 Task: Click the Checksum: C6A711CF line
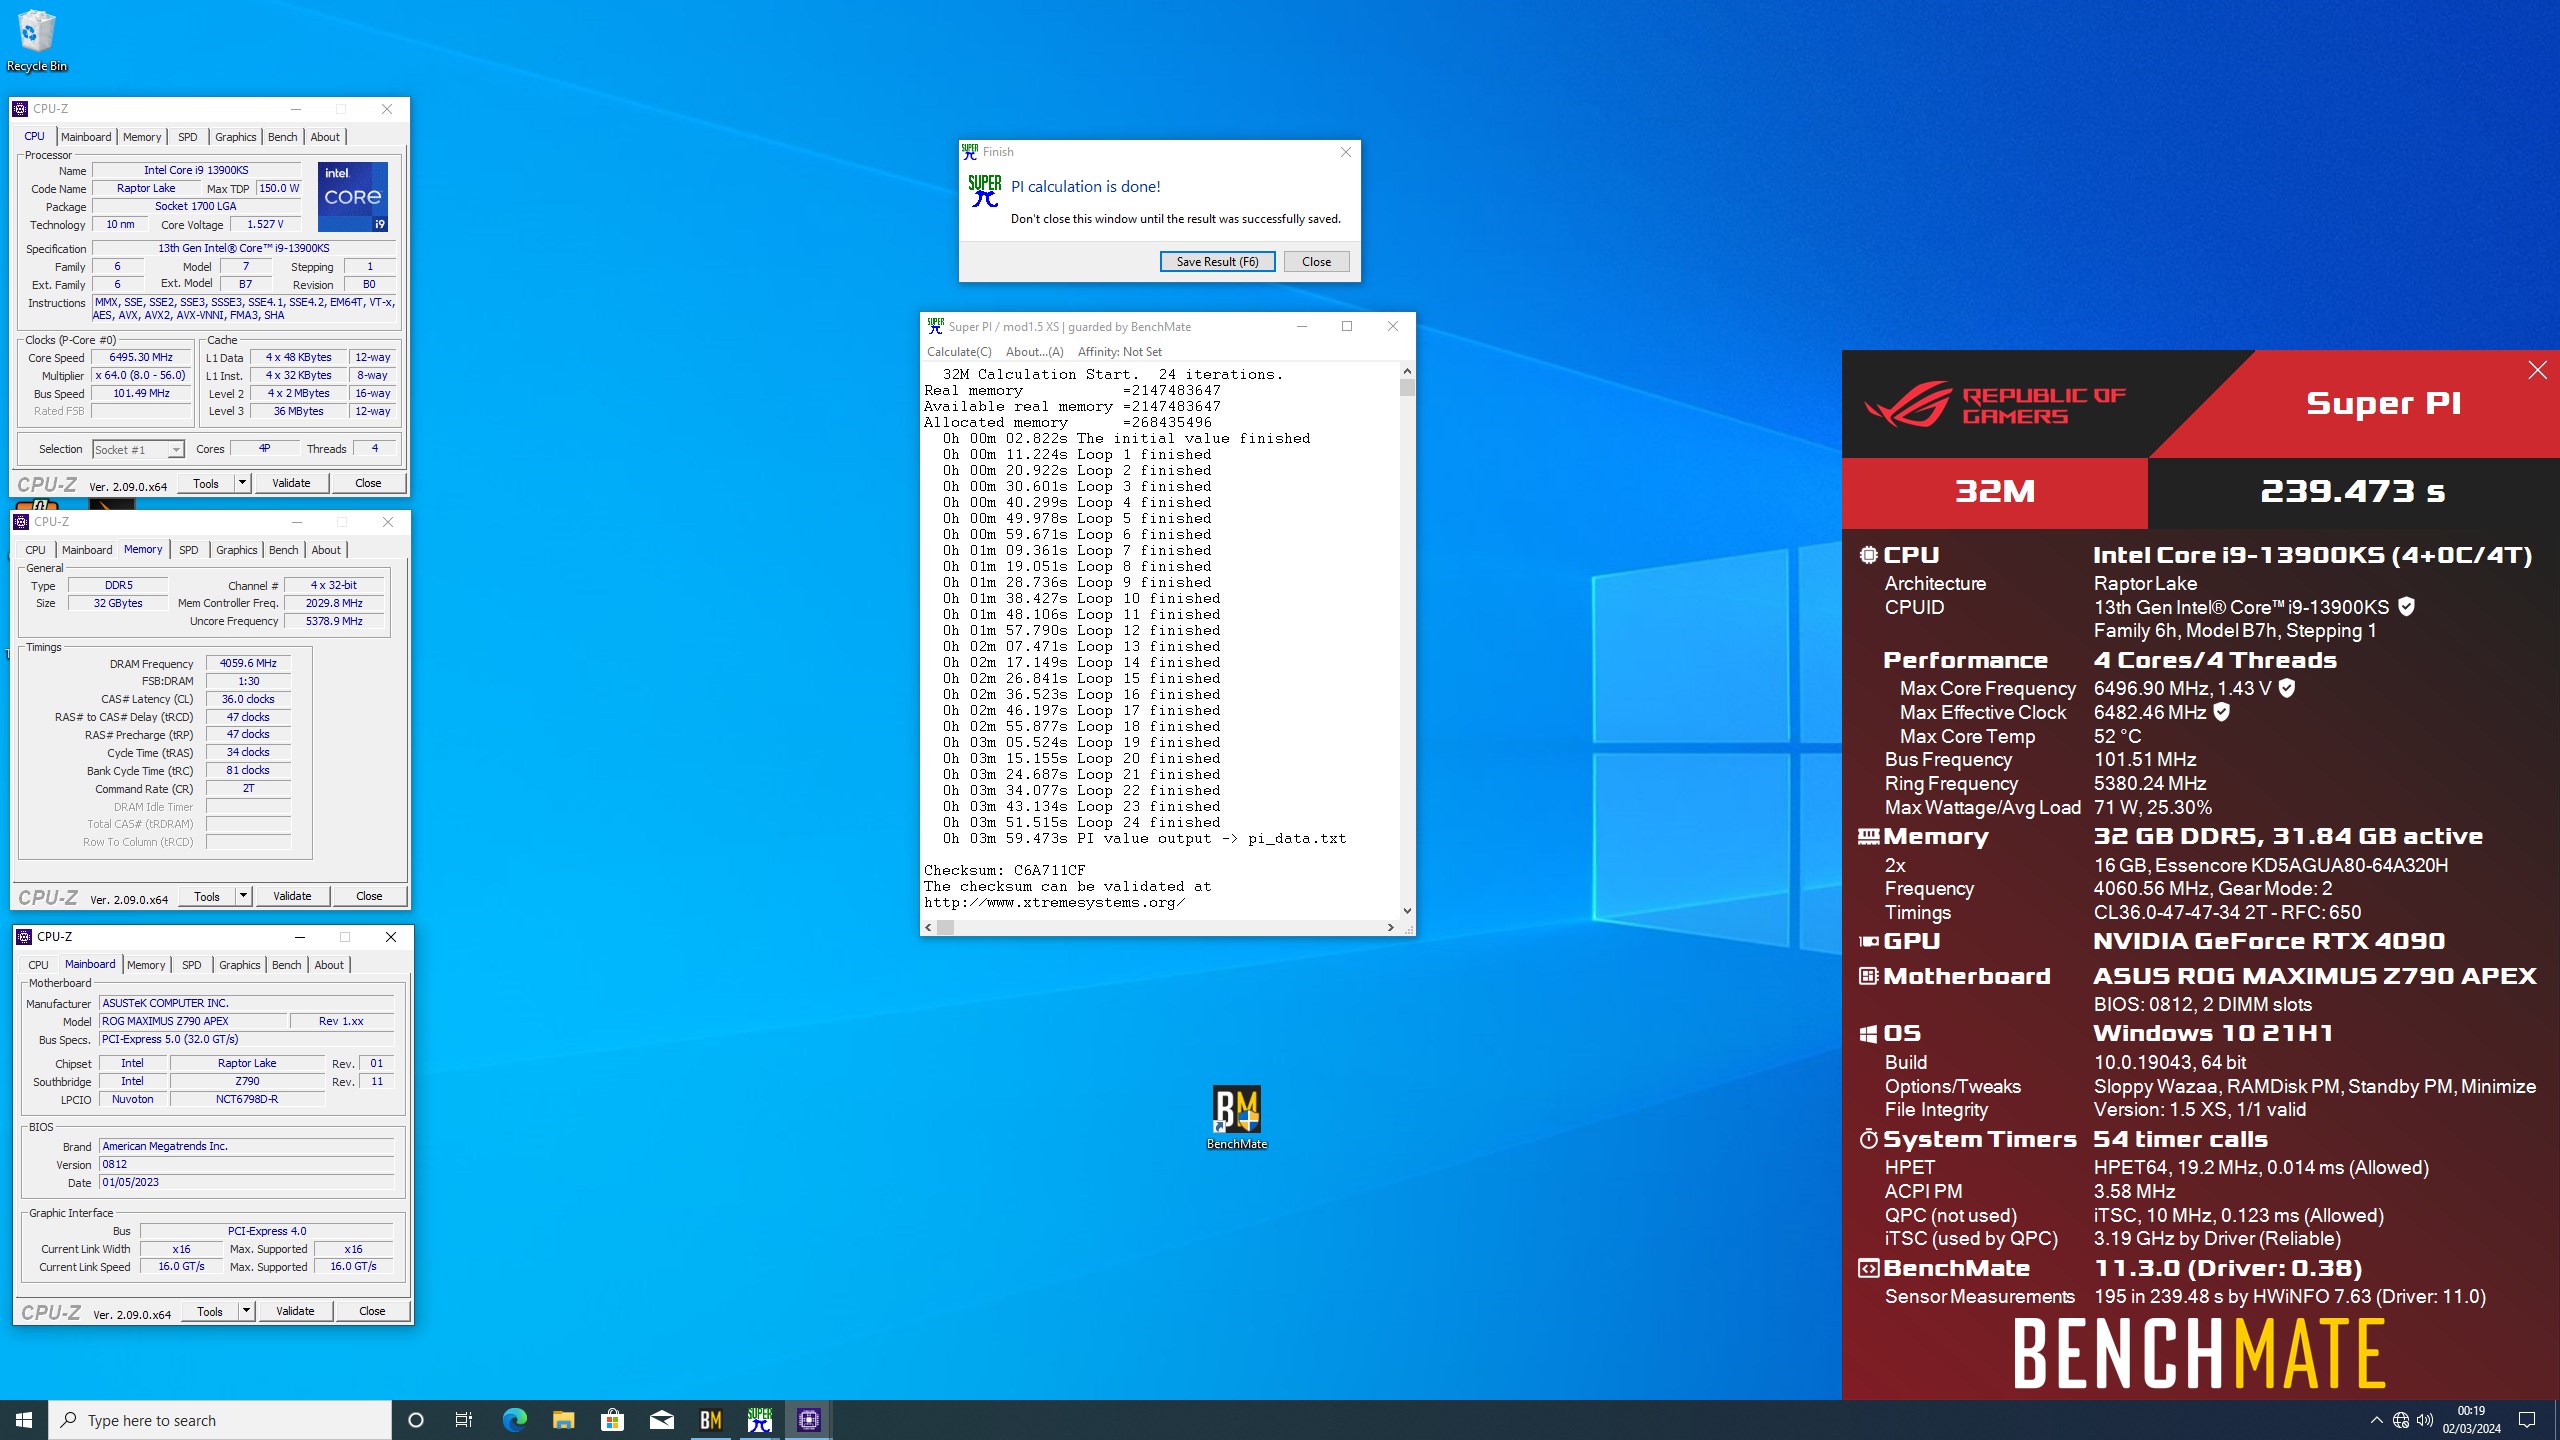click(x=1004, y=870)
